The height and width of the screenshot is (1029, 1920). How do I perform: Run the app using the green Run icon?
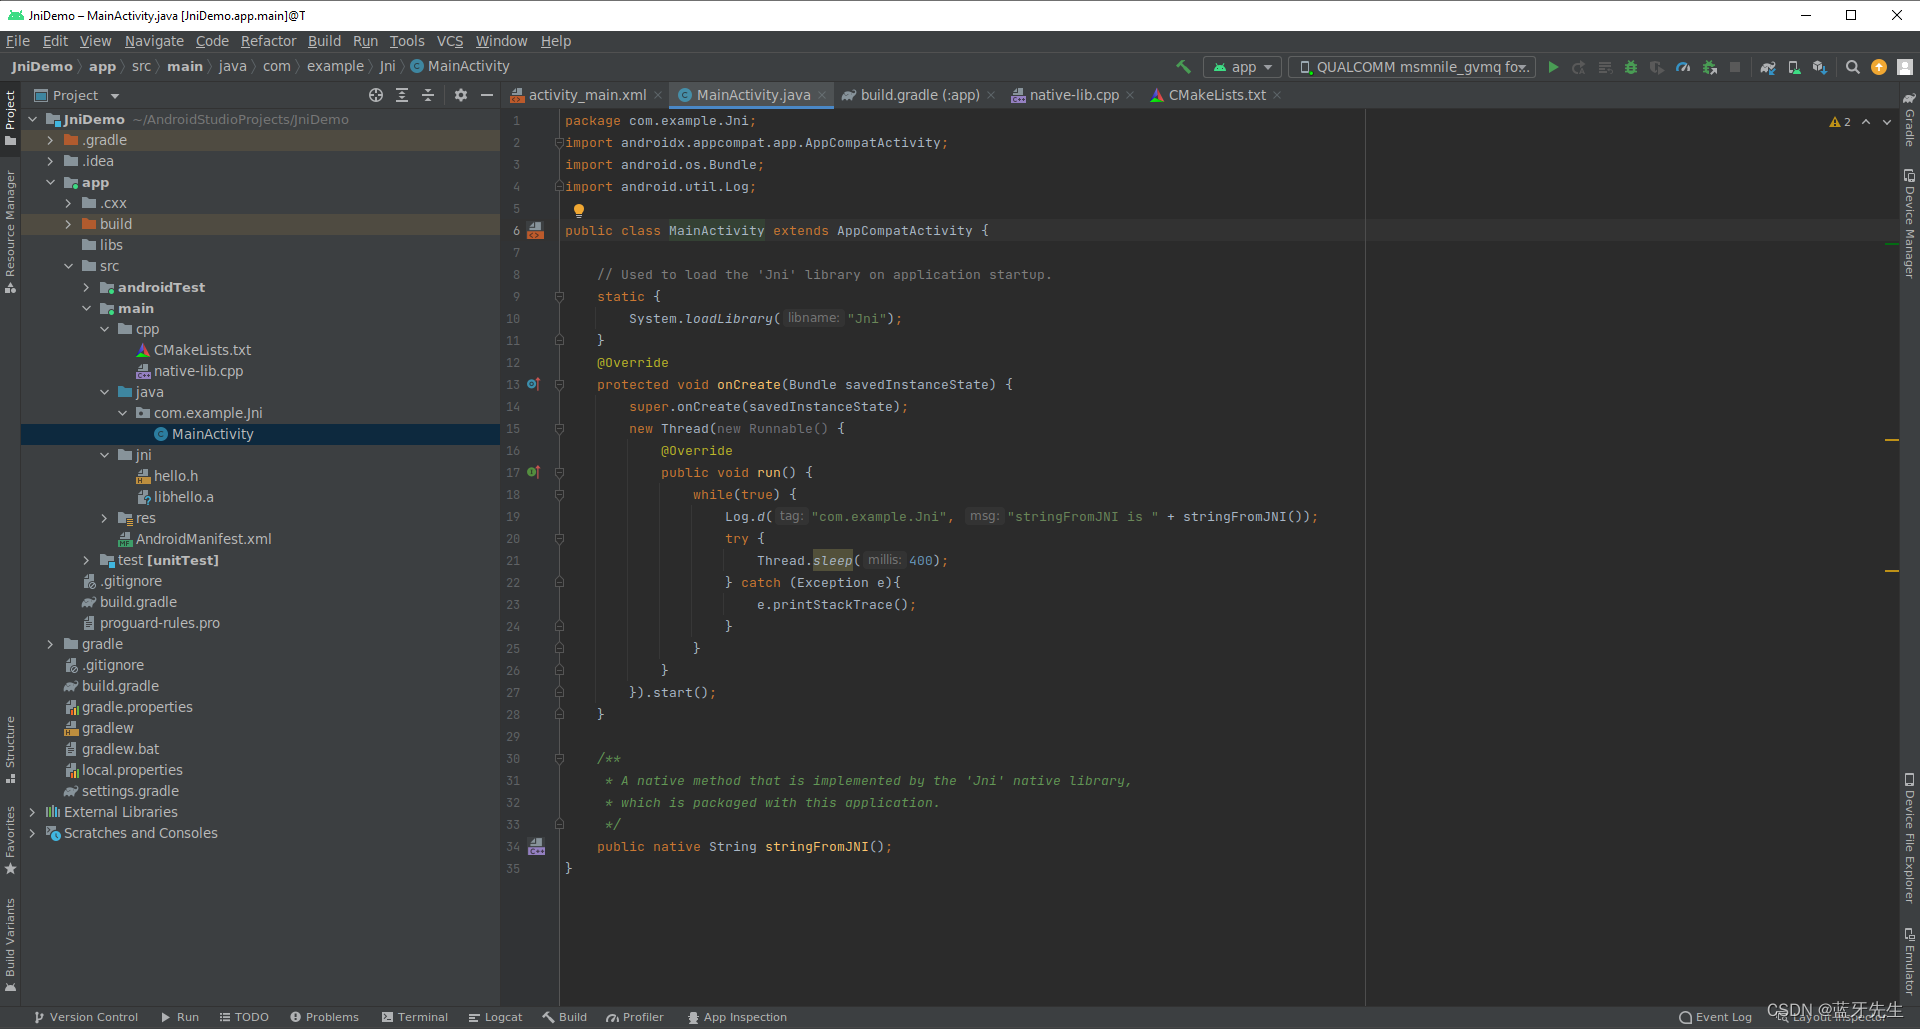pyautogui.click(x=1553, y=67)
